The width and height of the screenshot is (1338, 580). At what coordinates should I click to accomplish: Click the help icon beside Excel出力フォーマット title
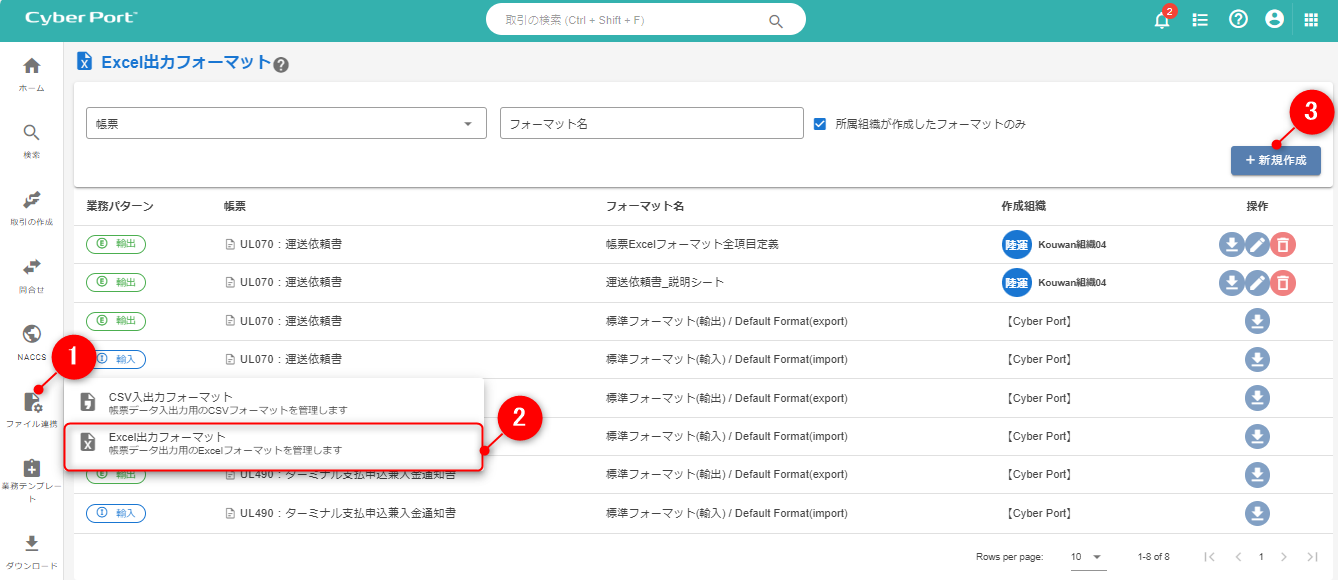tap(281, 65)
